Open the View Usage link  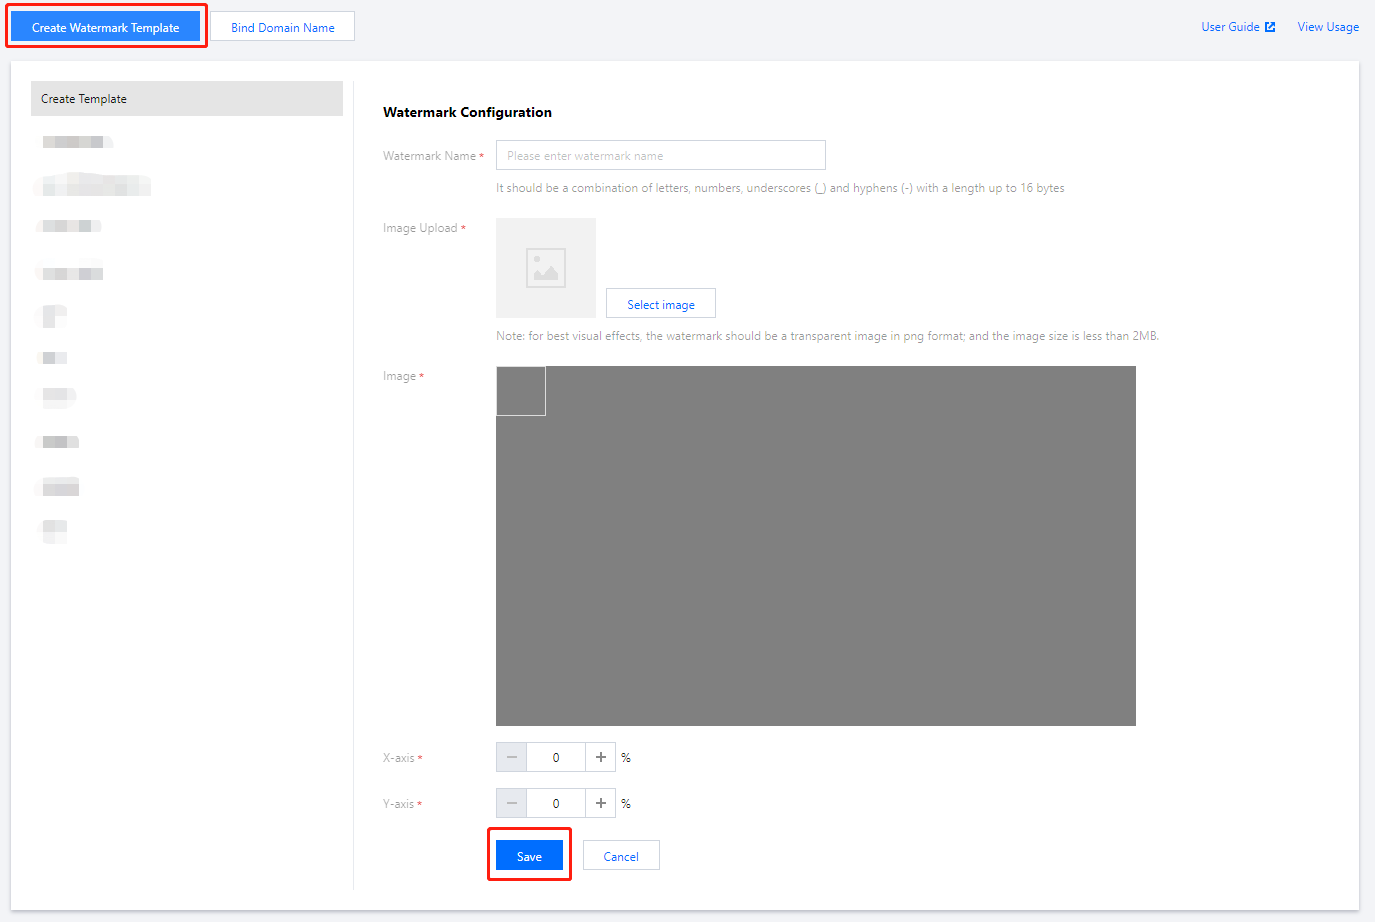click(x=1328, y=27)
